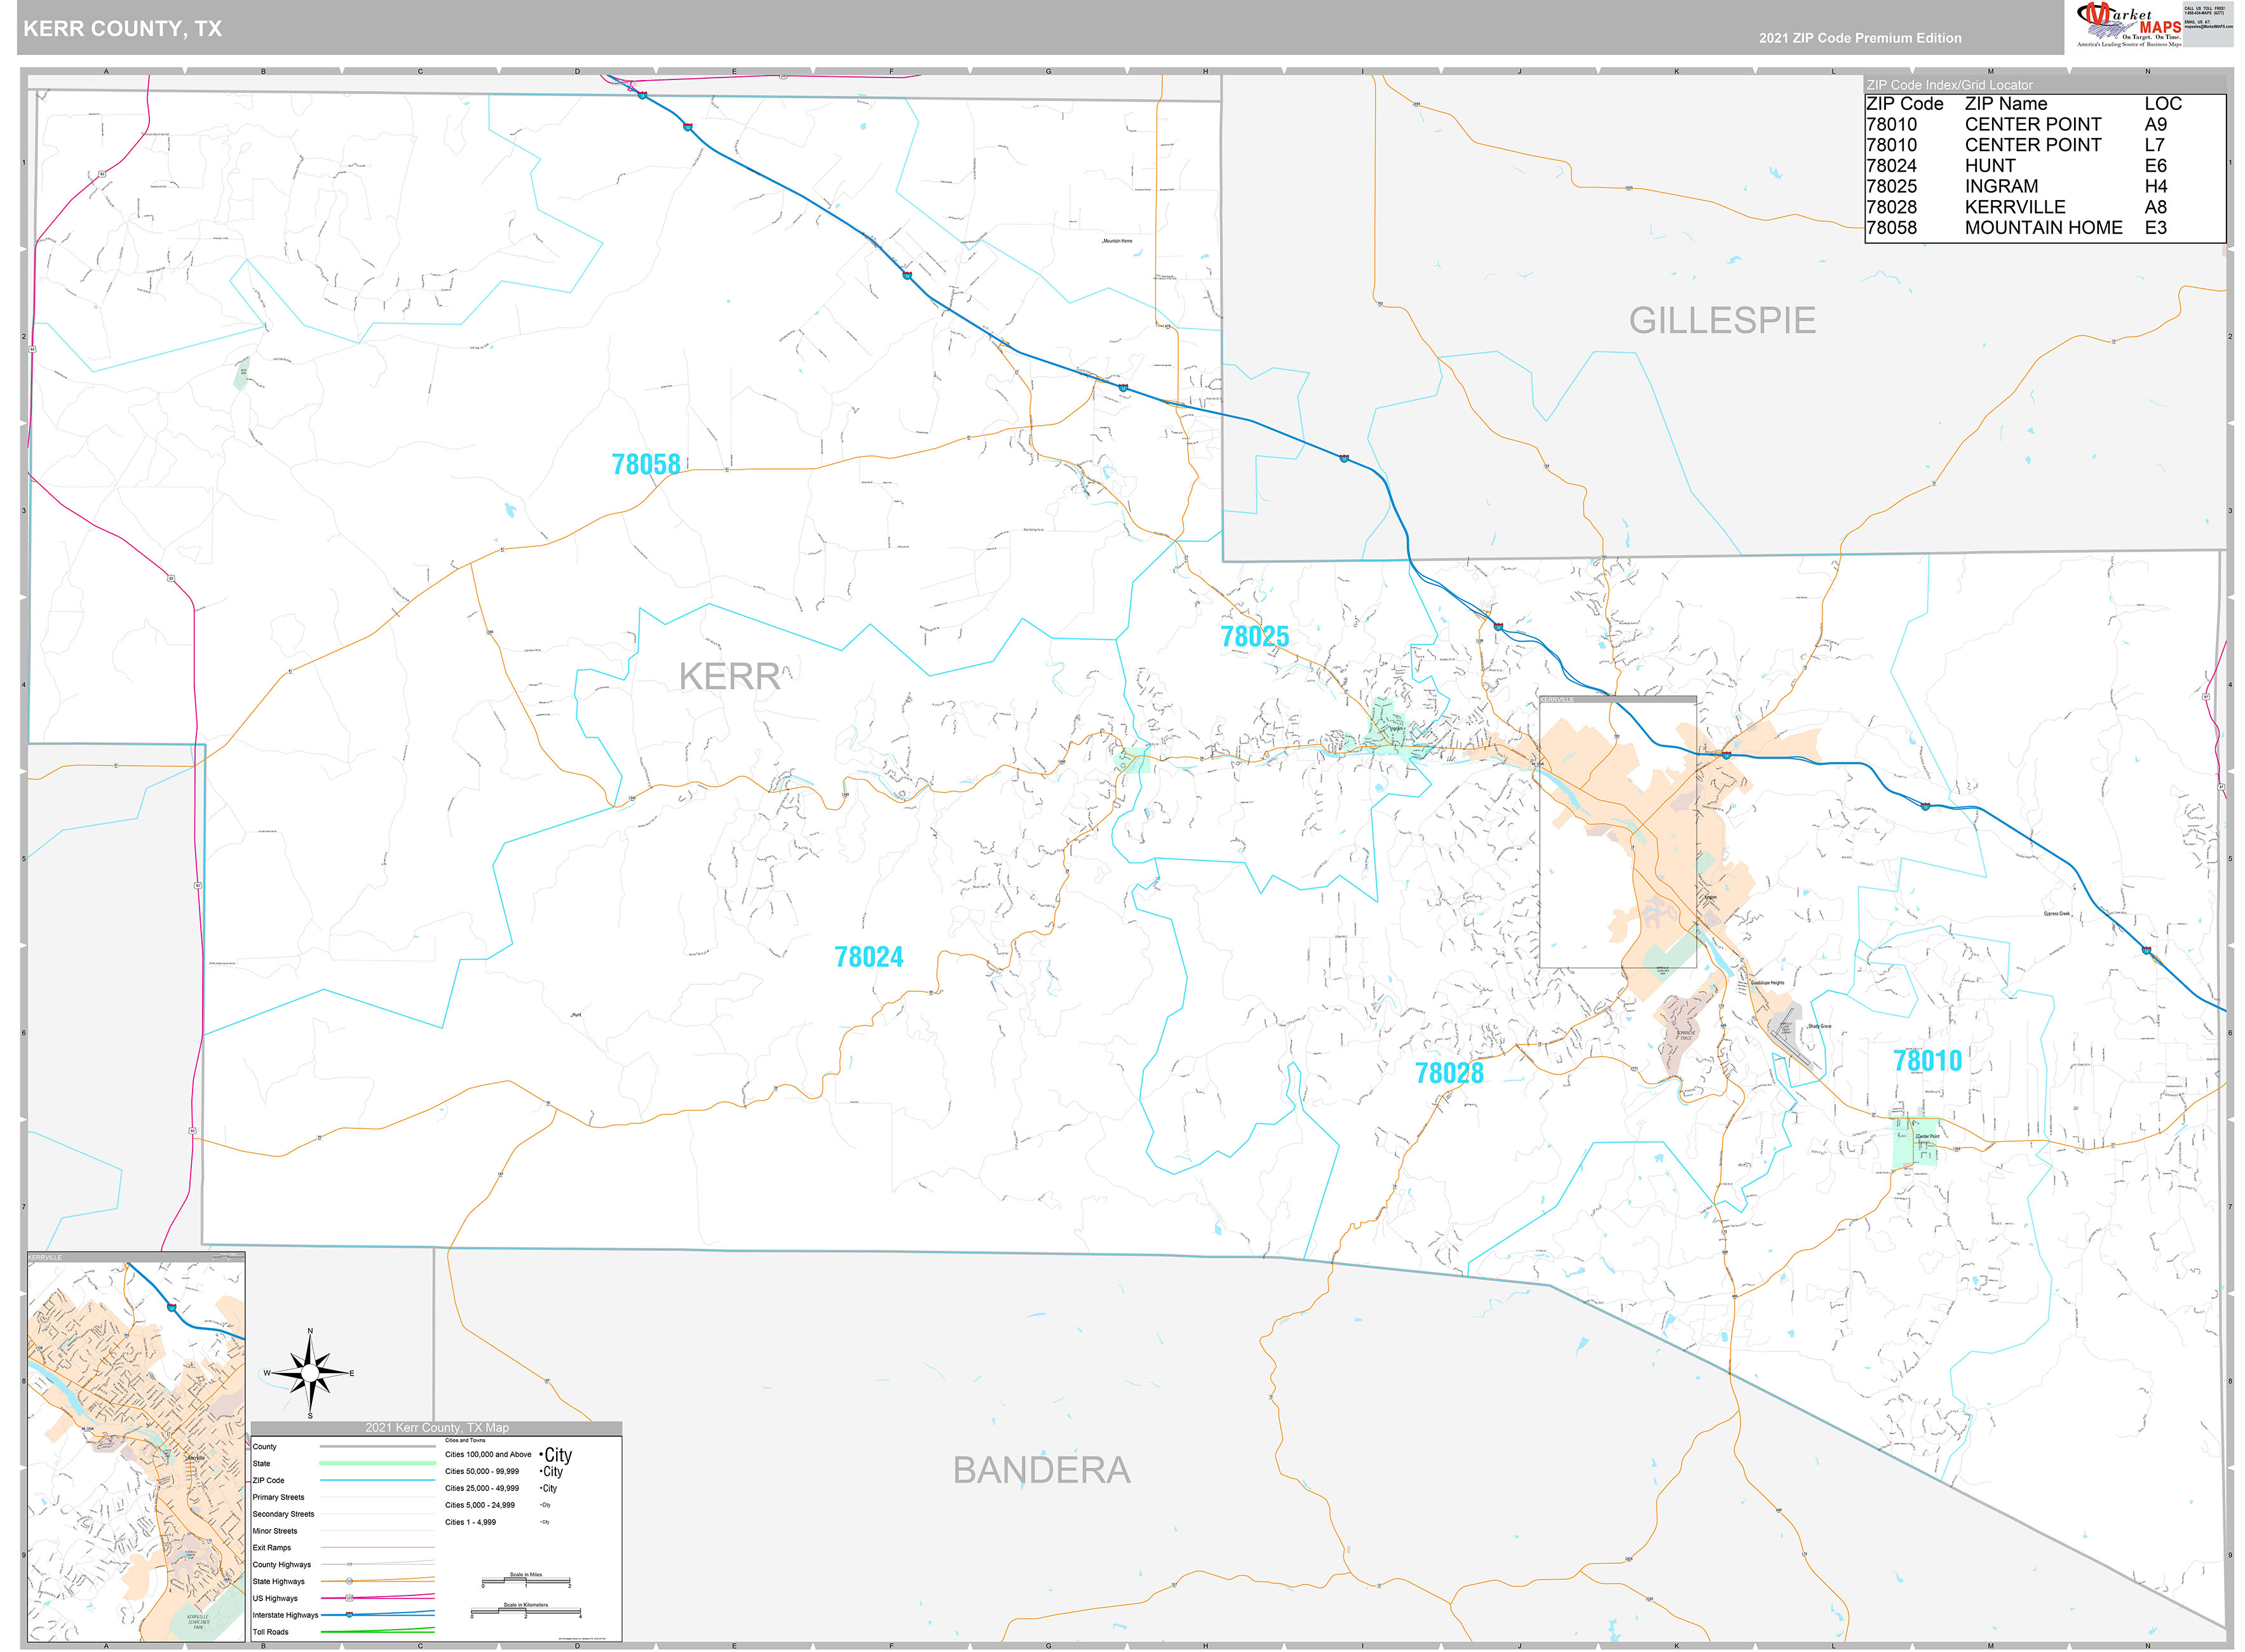Image resolution: width=2245 pixels, height=1652 pixels.
Task: Click the green State line sample in legend
Action: [x=377, y=1463]
